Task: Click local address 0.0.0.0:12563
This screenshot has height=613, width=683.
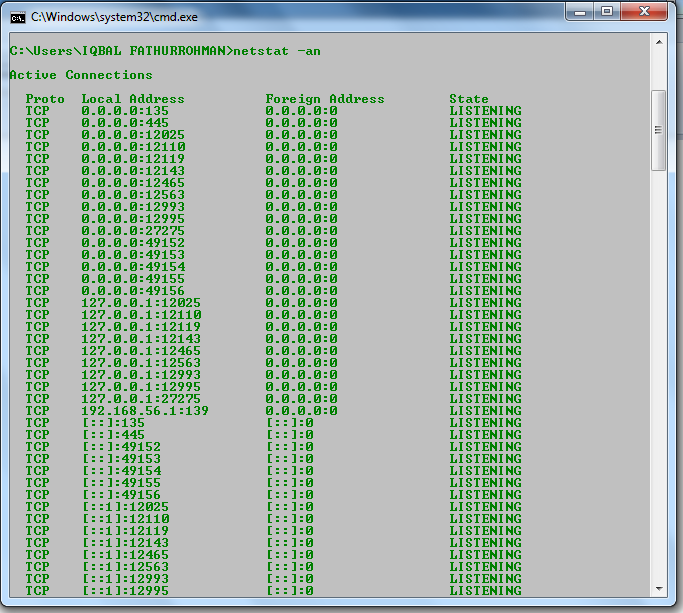Action: pos(133,195)
